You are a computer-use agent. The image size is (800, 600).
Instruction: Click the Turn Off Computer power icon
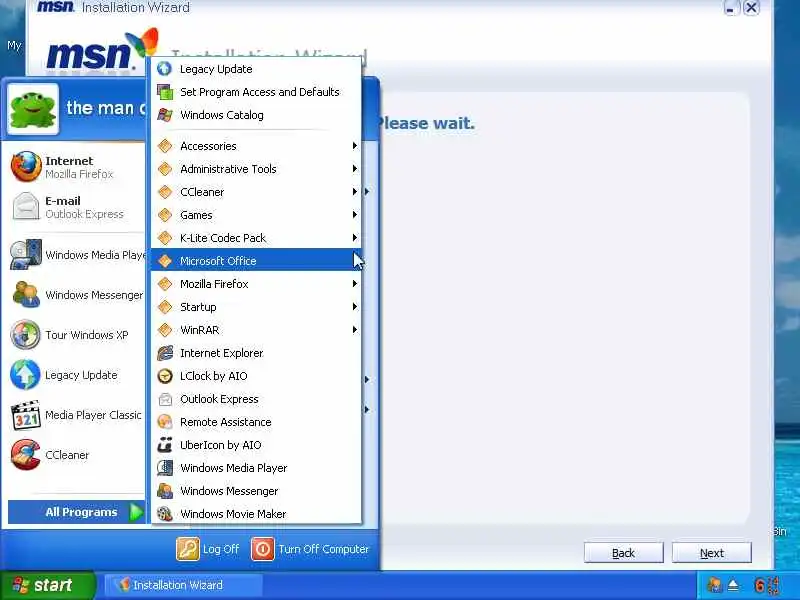pos(263,549)
